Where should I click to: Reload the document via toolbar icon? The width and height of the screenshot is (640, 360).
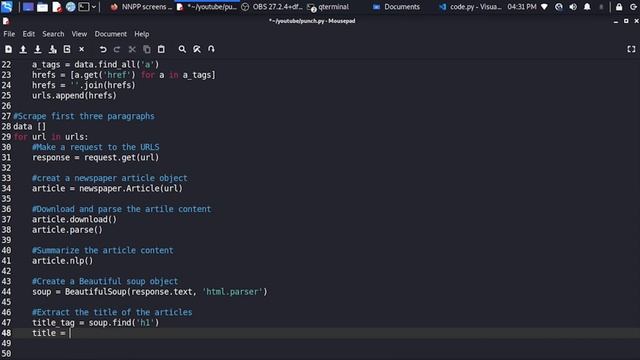point(67,49)
